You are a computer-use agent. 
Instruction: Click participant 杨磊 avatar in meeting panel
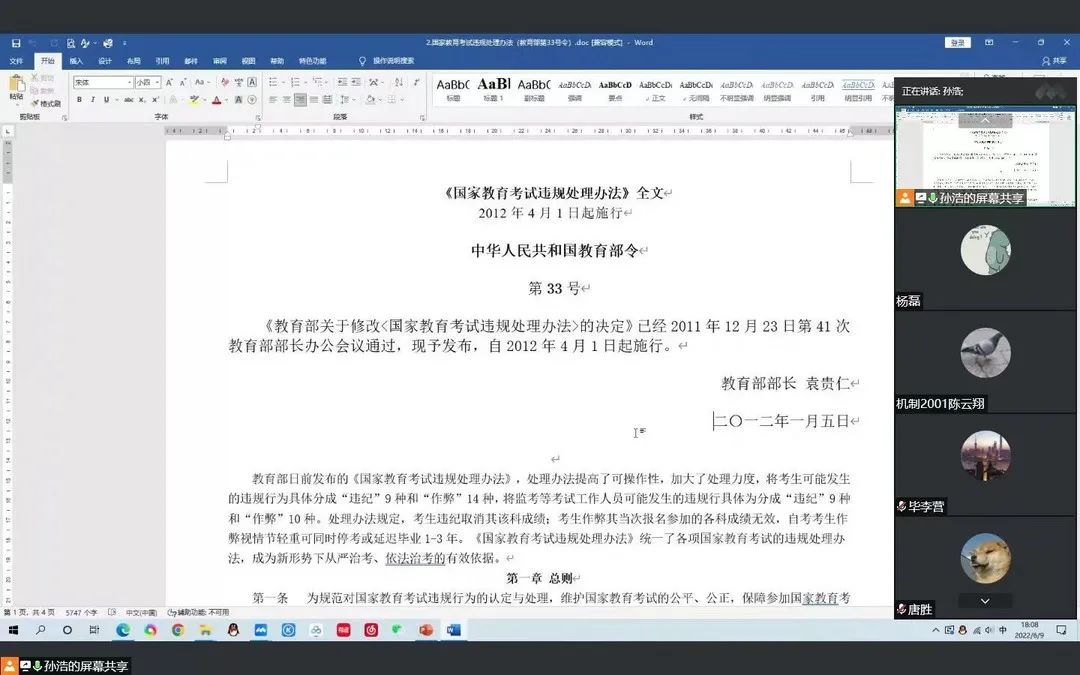[x=986, y=250]
